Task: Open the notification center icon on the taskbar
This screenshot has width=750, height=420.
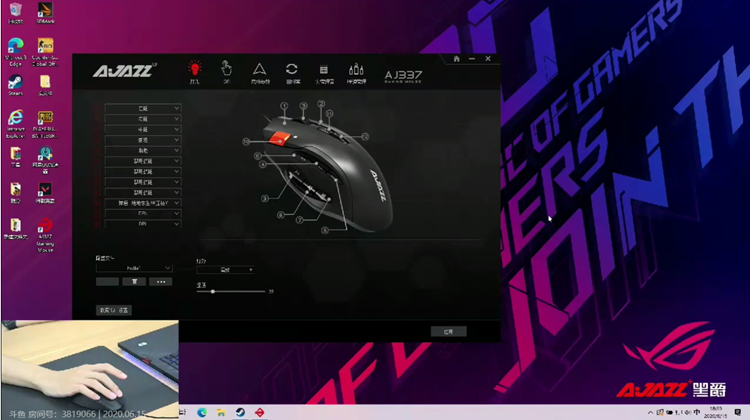Action: point(738,412)
